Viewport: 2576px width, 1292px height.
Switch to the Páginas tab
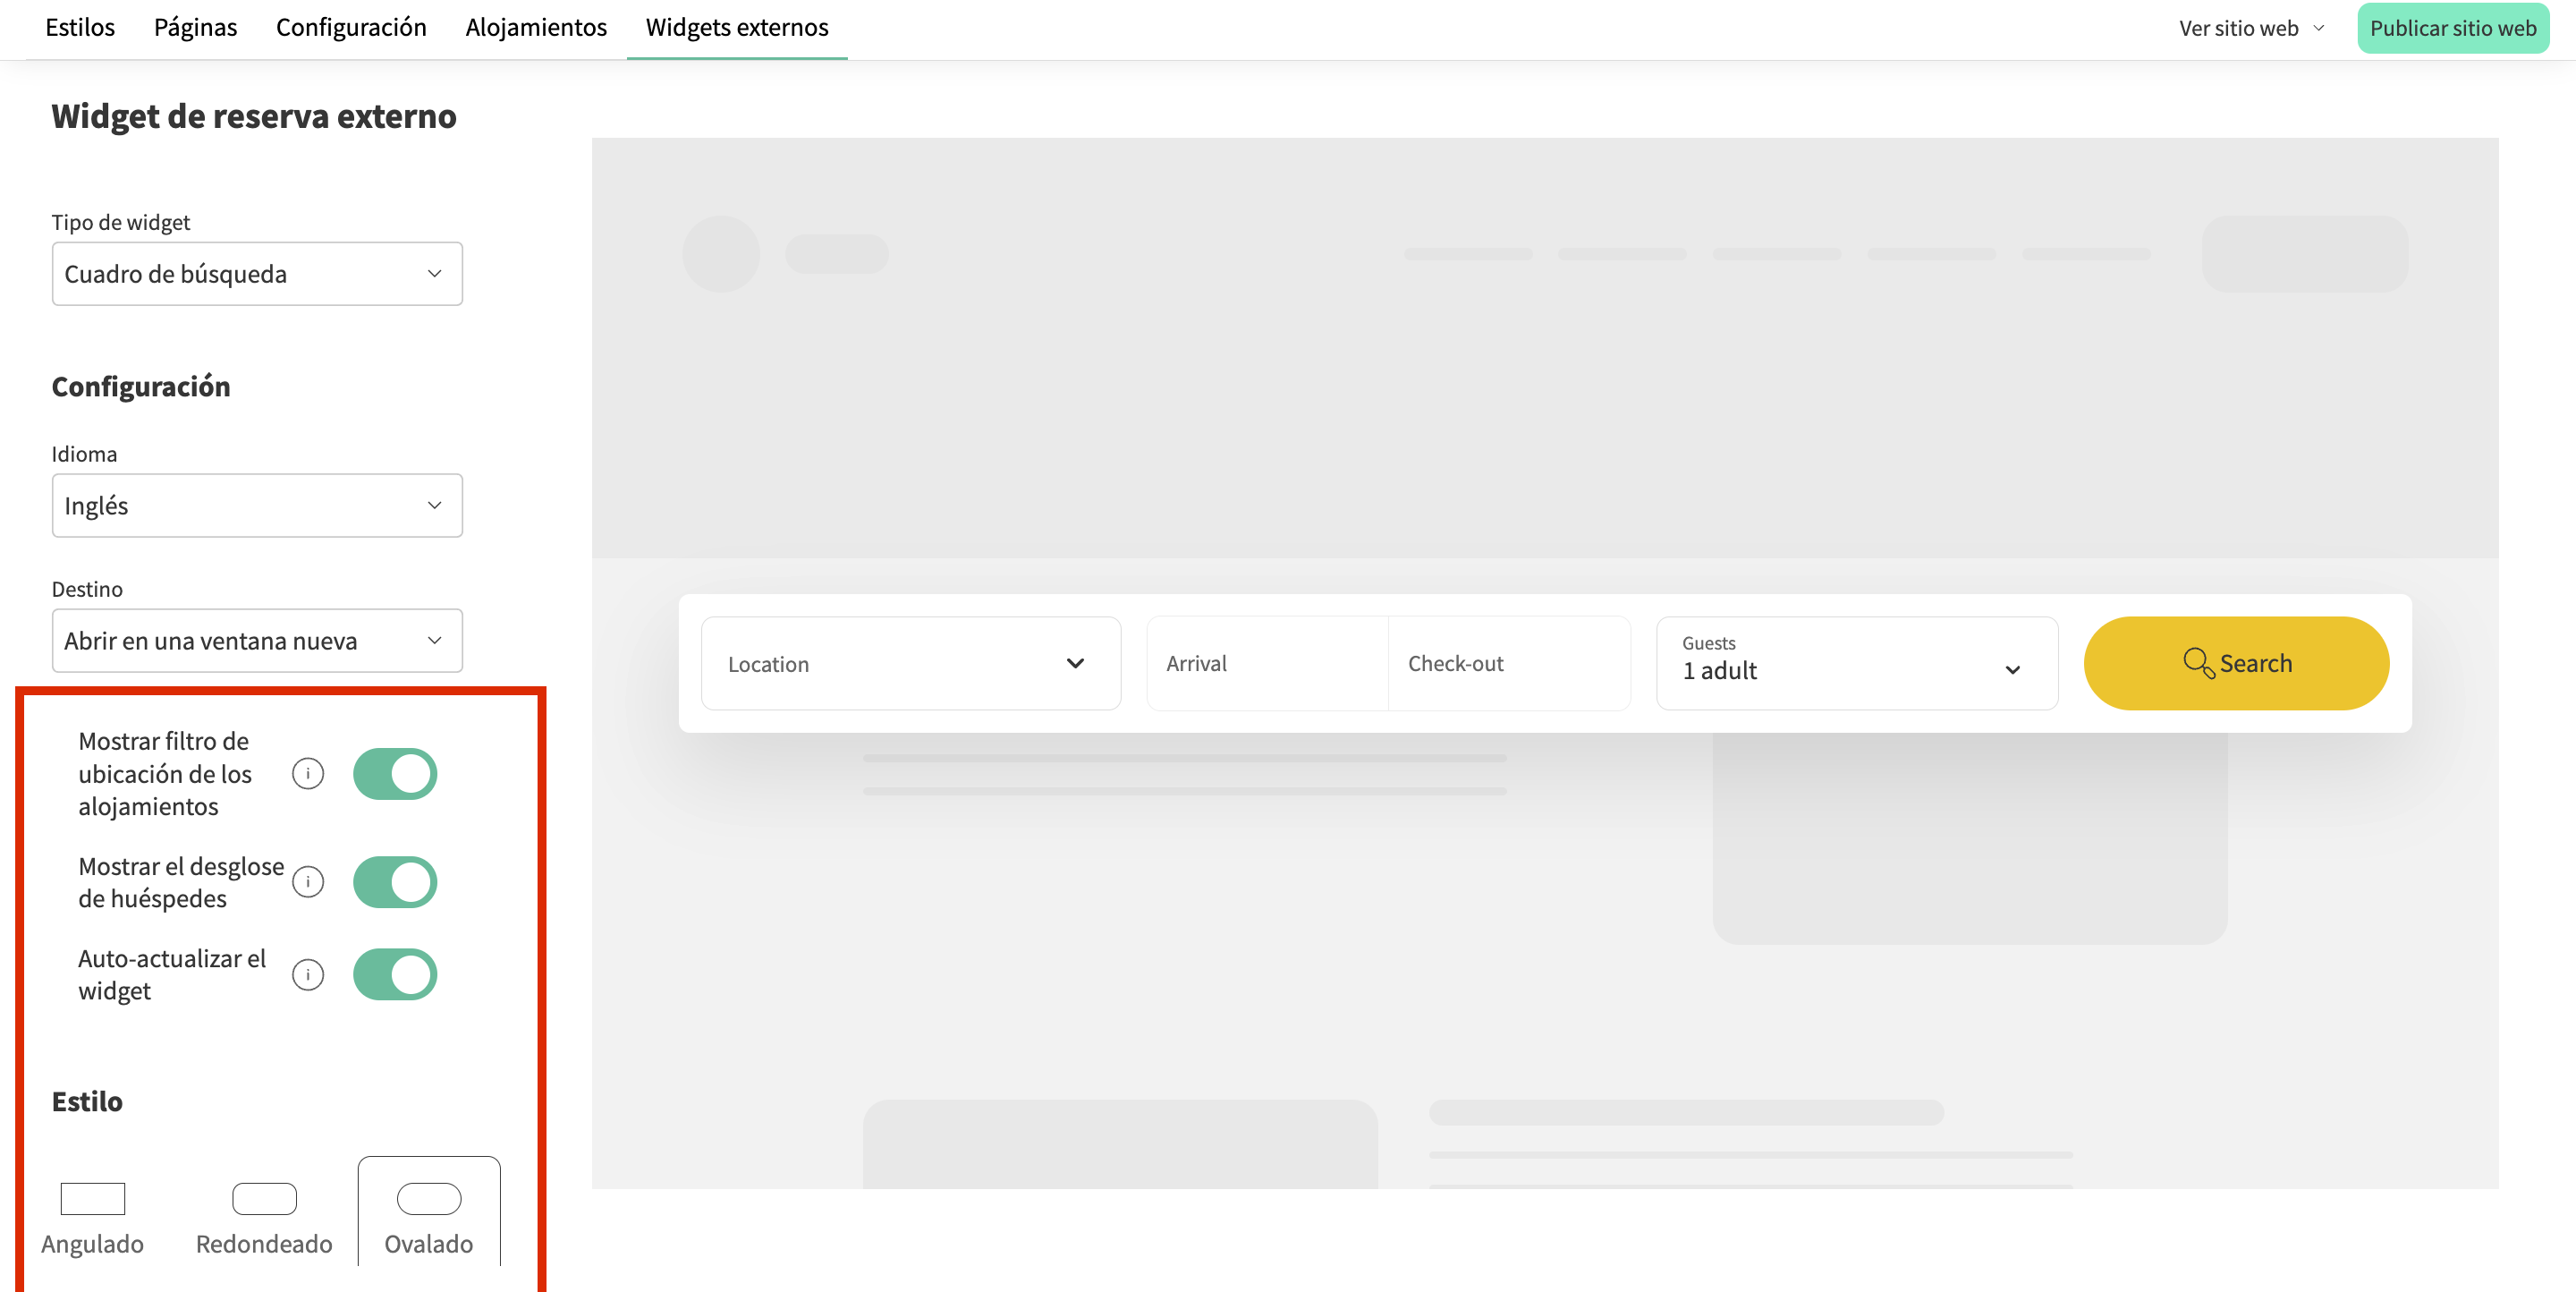[195, 27]
